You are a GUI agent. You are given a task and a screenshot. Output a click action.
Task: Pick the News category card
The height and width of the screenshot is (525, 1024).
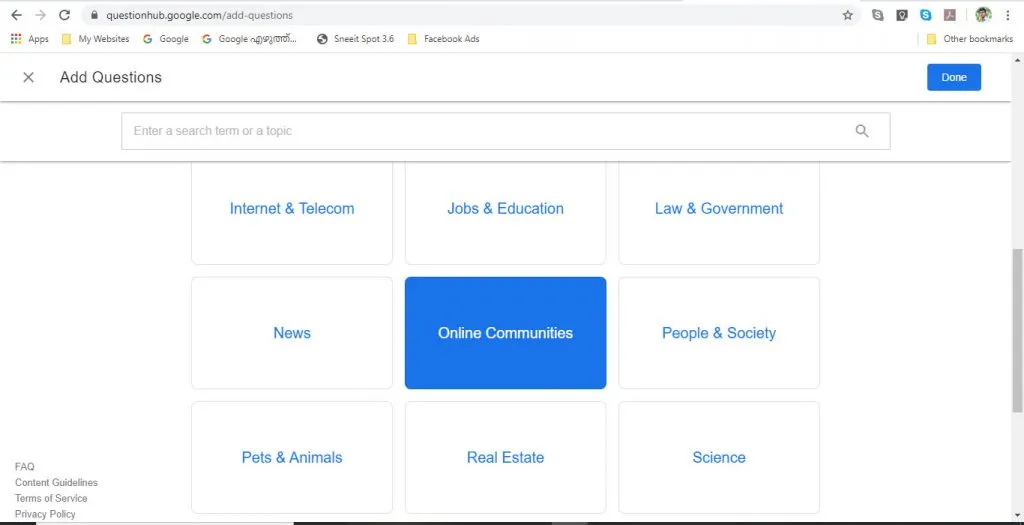tap(292, 333)
